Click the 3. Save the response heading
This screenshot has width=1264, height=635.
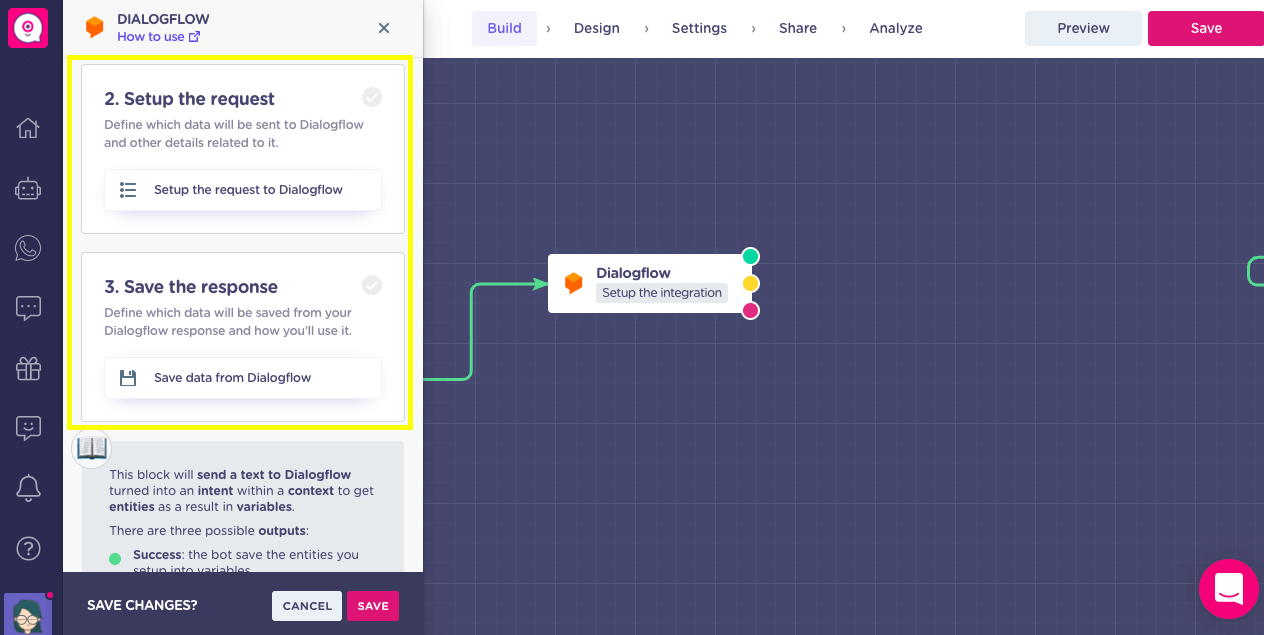[x=191, y=287]
